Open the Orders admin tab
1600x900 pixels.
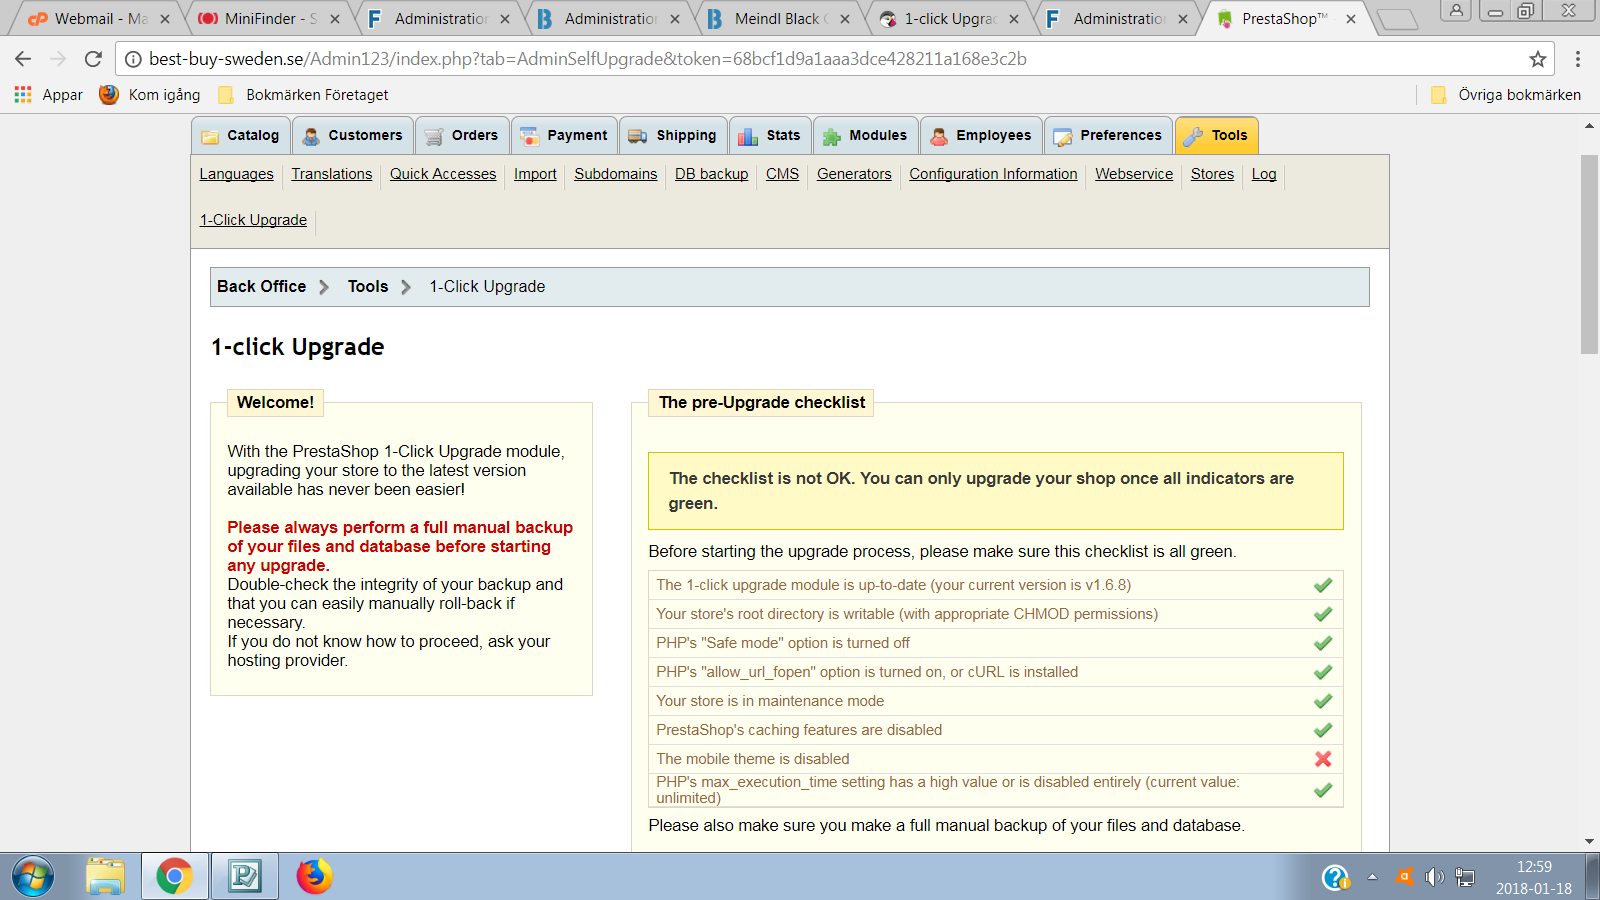[x=462, y=136]
